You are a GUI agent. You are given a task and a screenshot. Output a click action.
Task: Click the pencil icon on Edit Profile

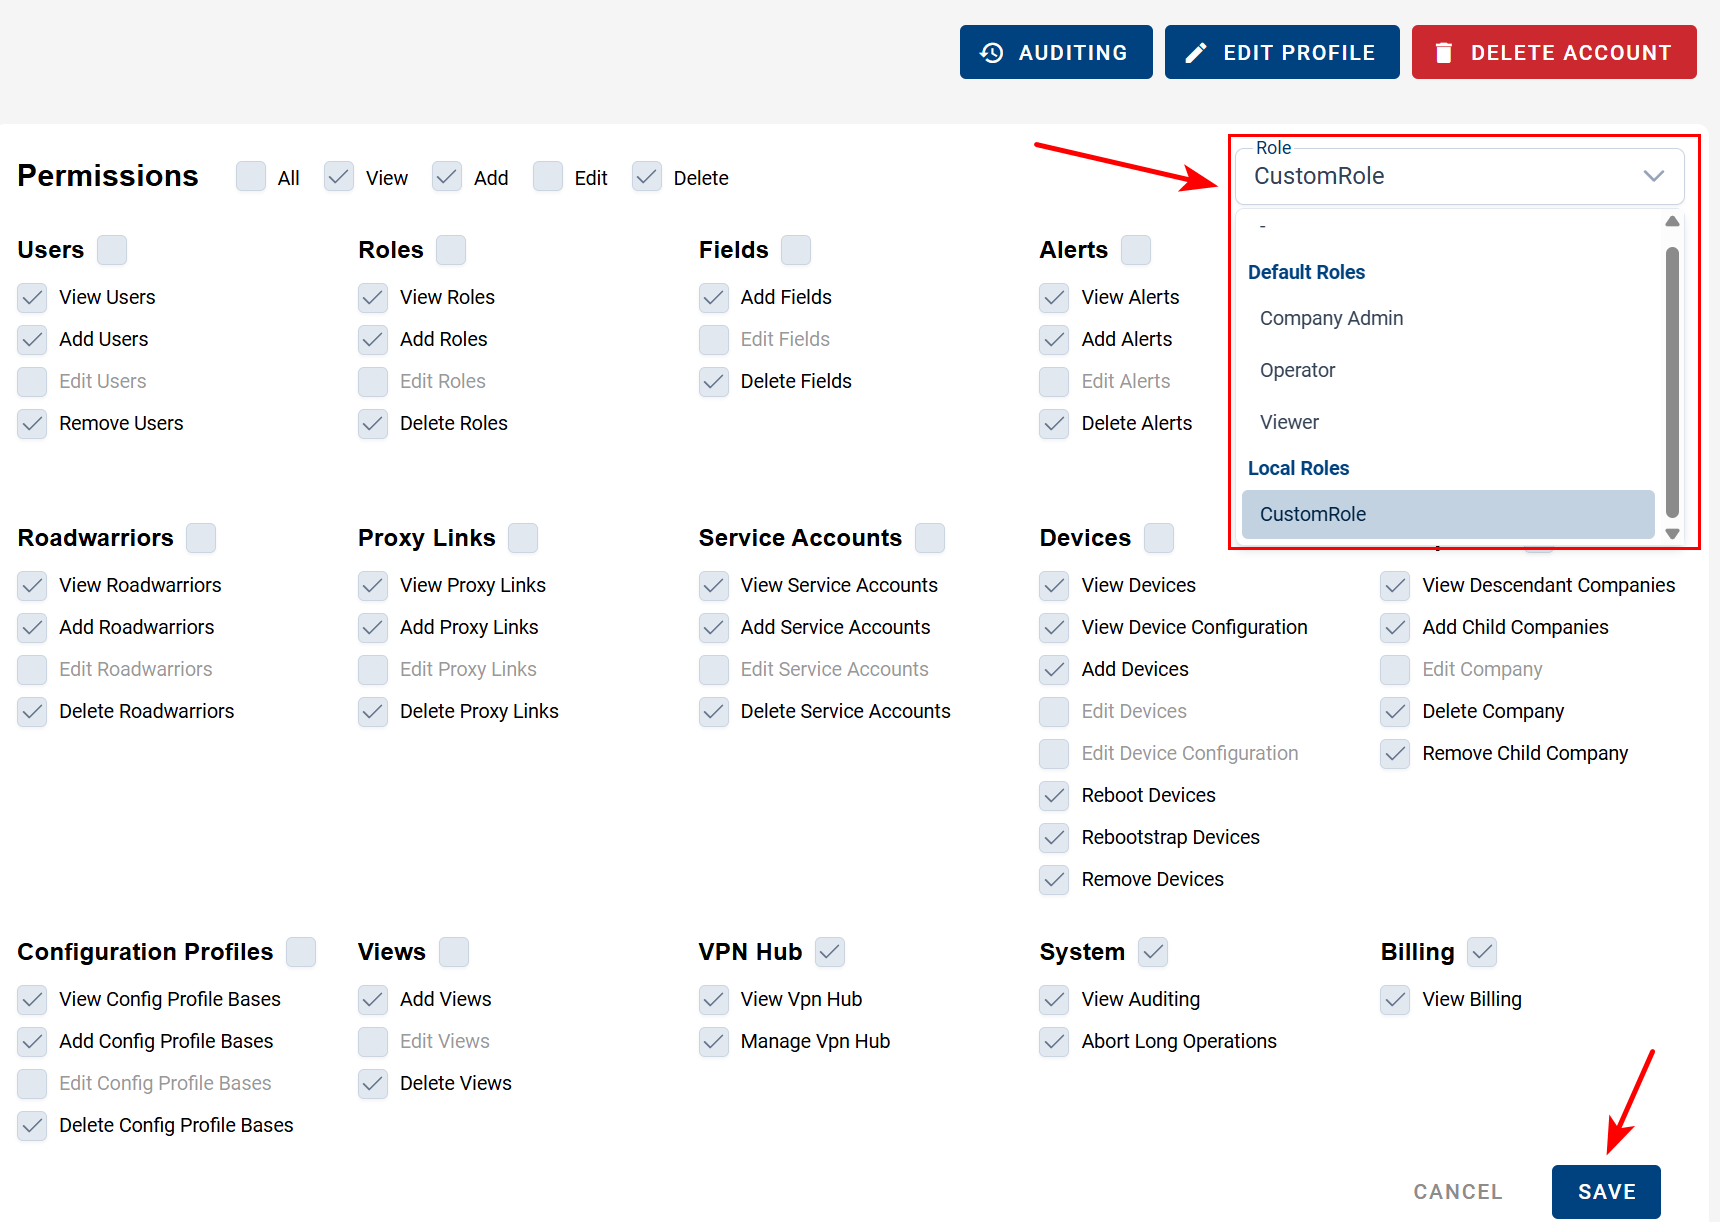coord(1197,51)
